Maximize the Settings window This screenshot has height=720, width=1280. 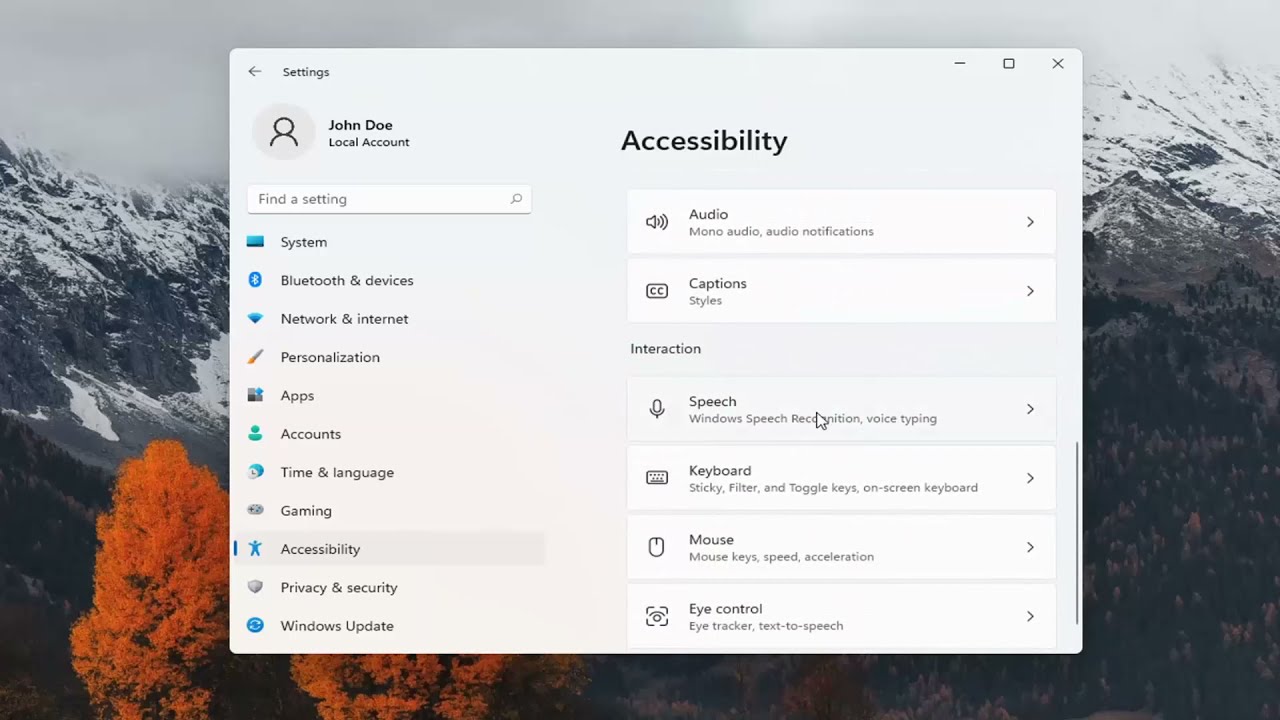tap(1009, 63)
